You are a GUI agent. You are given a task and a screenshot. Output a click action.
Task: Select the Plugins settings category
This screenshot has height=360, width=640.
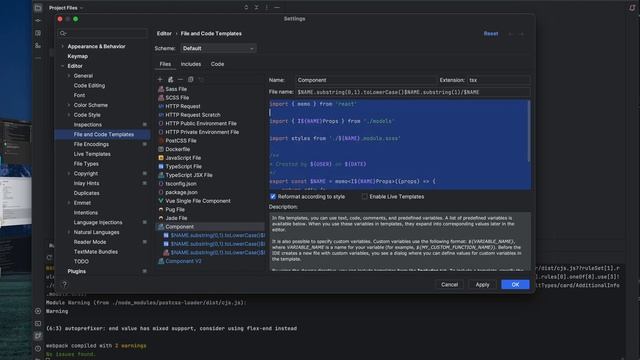pyautogui.click(x=77, y=271)
